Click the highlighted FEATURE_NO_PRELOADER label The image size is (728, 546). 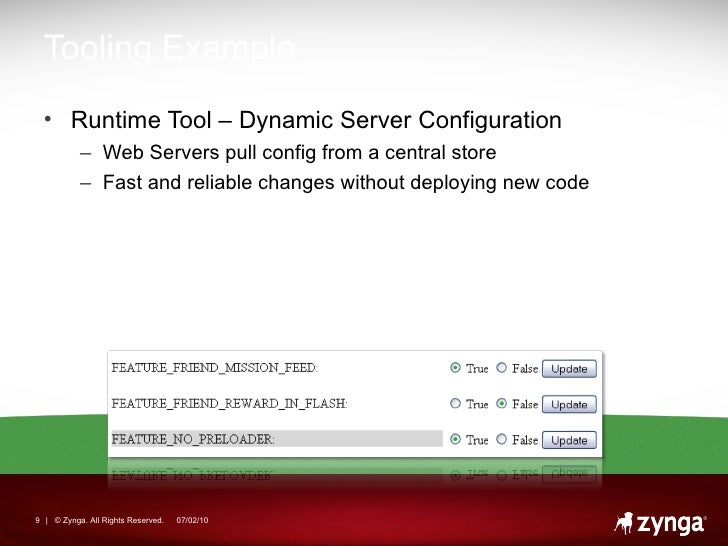tap(277, 439)
